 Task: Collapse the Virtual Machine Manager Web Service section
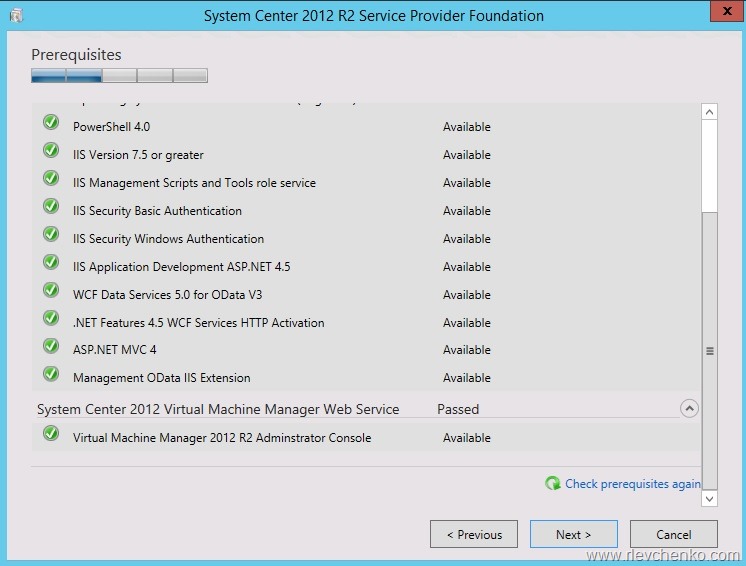click(x=688, y=408)
